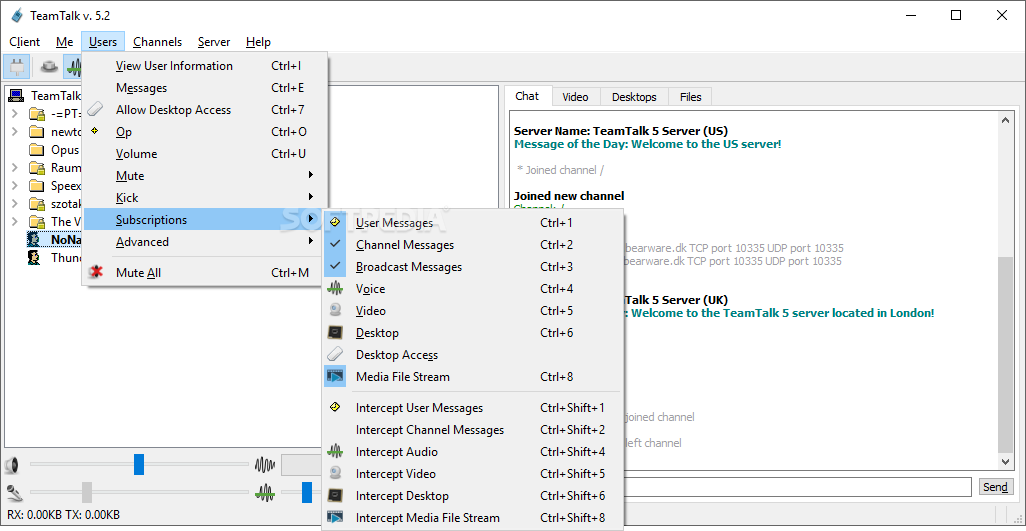This screenshot has width=1026, height=531.
Task: Click the speaker volume icon
Action: (12, 466)
